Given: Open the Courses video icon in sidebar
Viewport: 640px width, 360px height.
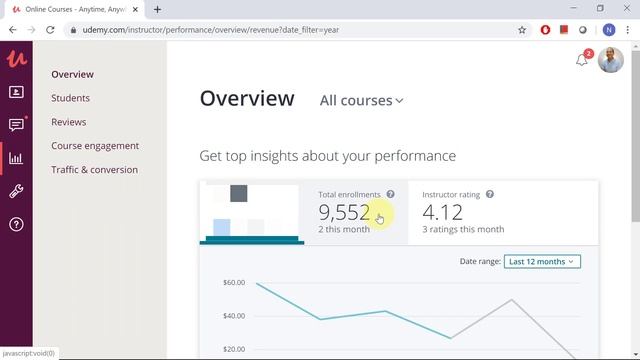Looking at the screenshot, I should click(x=16, y=92).
